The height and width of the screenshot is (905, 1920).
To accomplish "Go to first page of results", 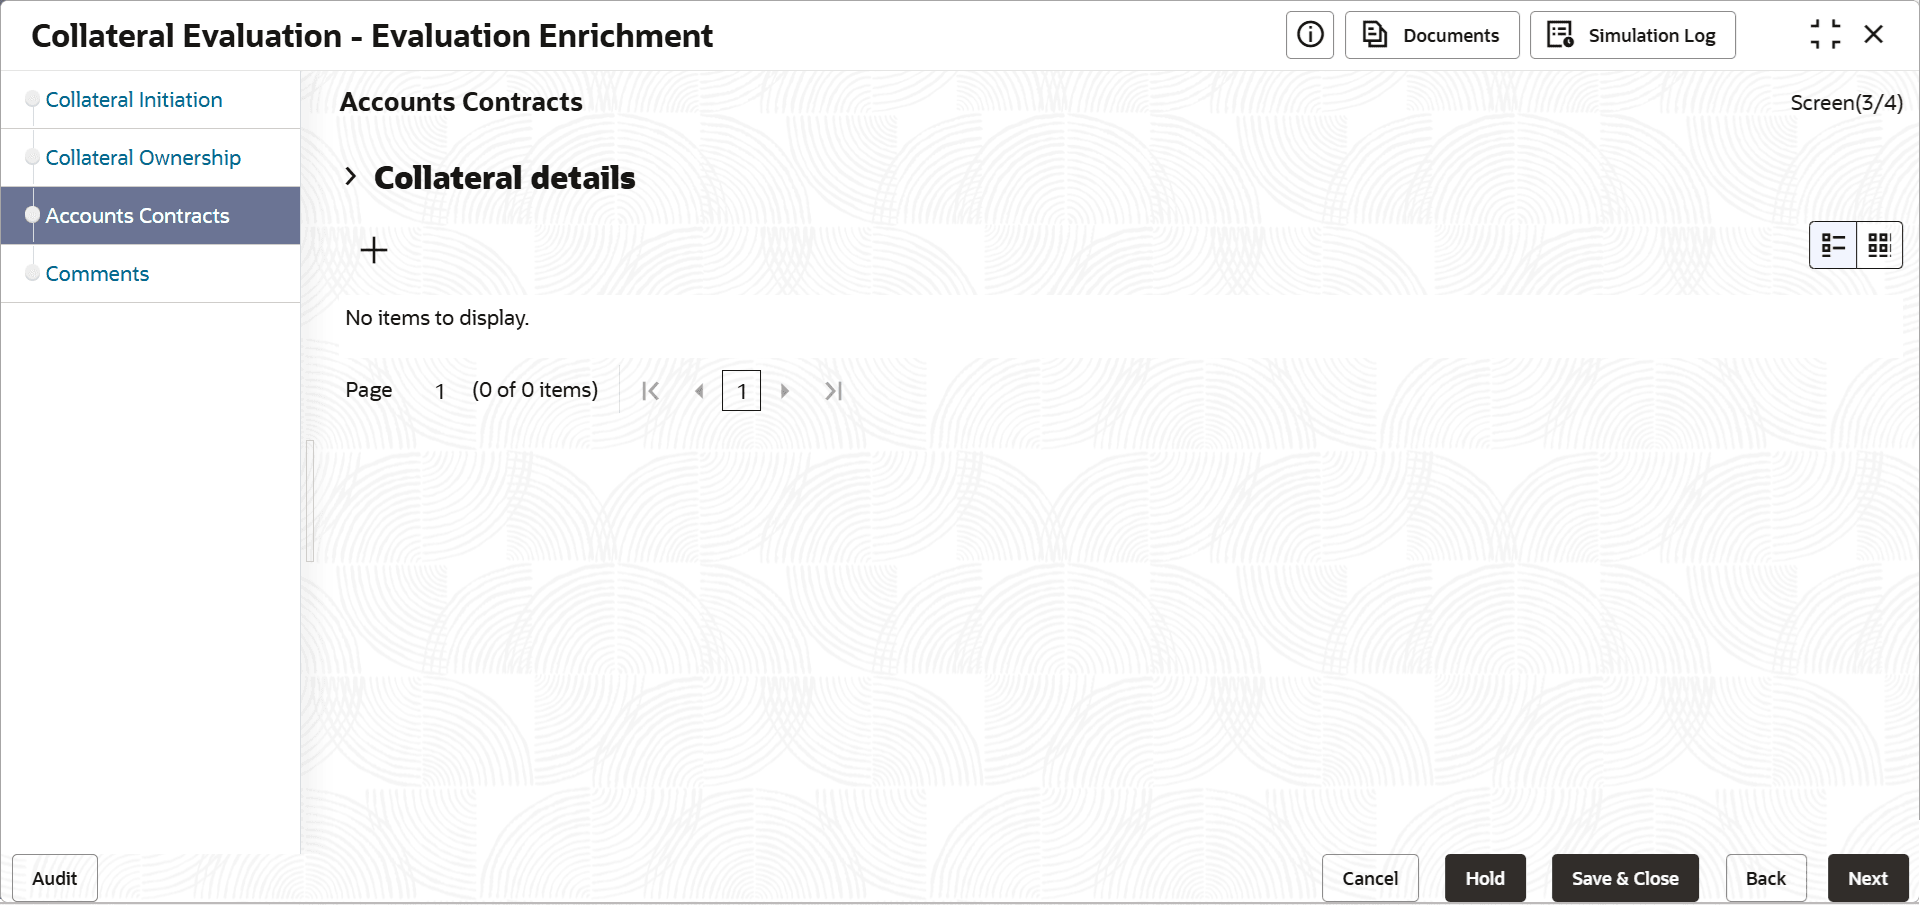I will tap(650, 391).
